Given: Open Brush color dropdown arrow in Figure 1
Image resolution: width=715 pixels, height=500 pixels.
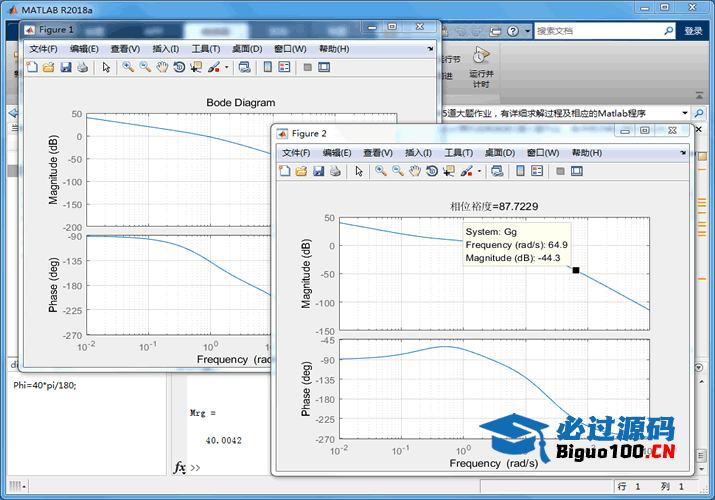Looking at the screenshot, I should point(227,67).
